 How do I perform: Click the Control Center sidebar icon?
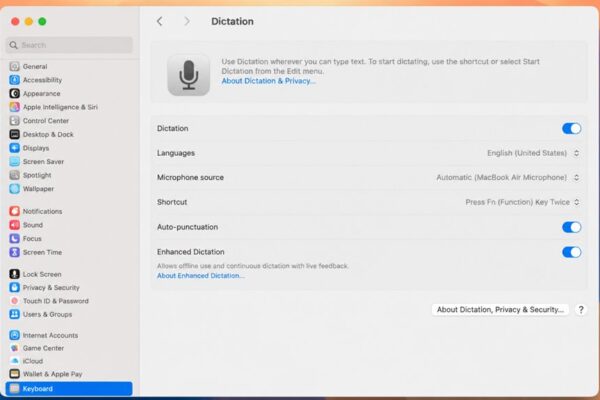point(15,121)
